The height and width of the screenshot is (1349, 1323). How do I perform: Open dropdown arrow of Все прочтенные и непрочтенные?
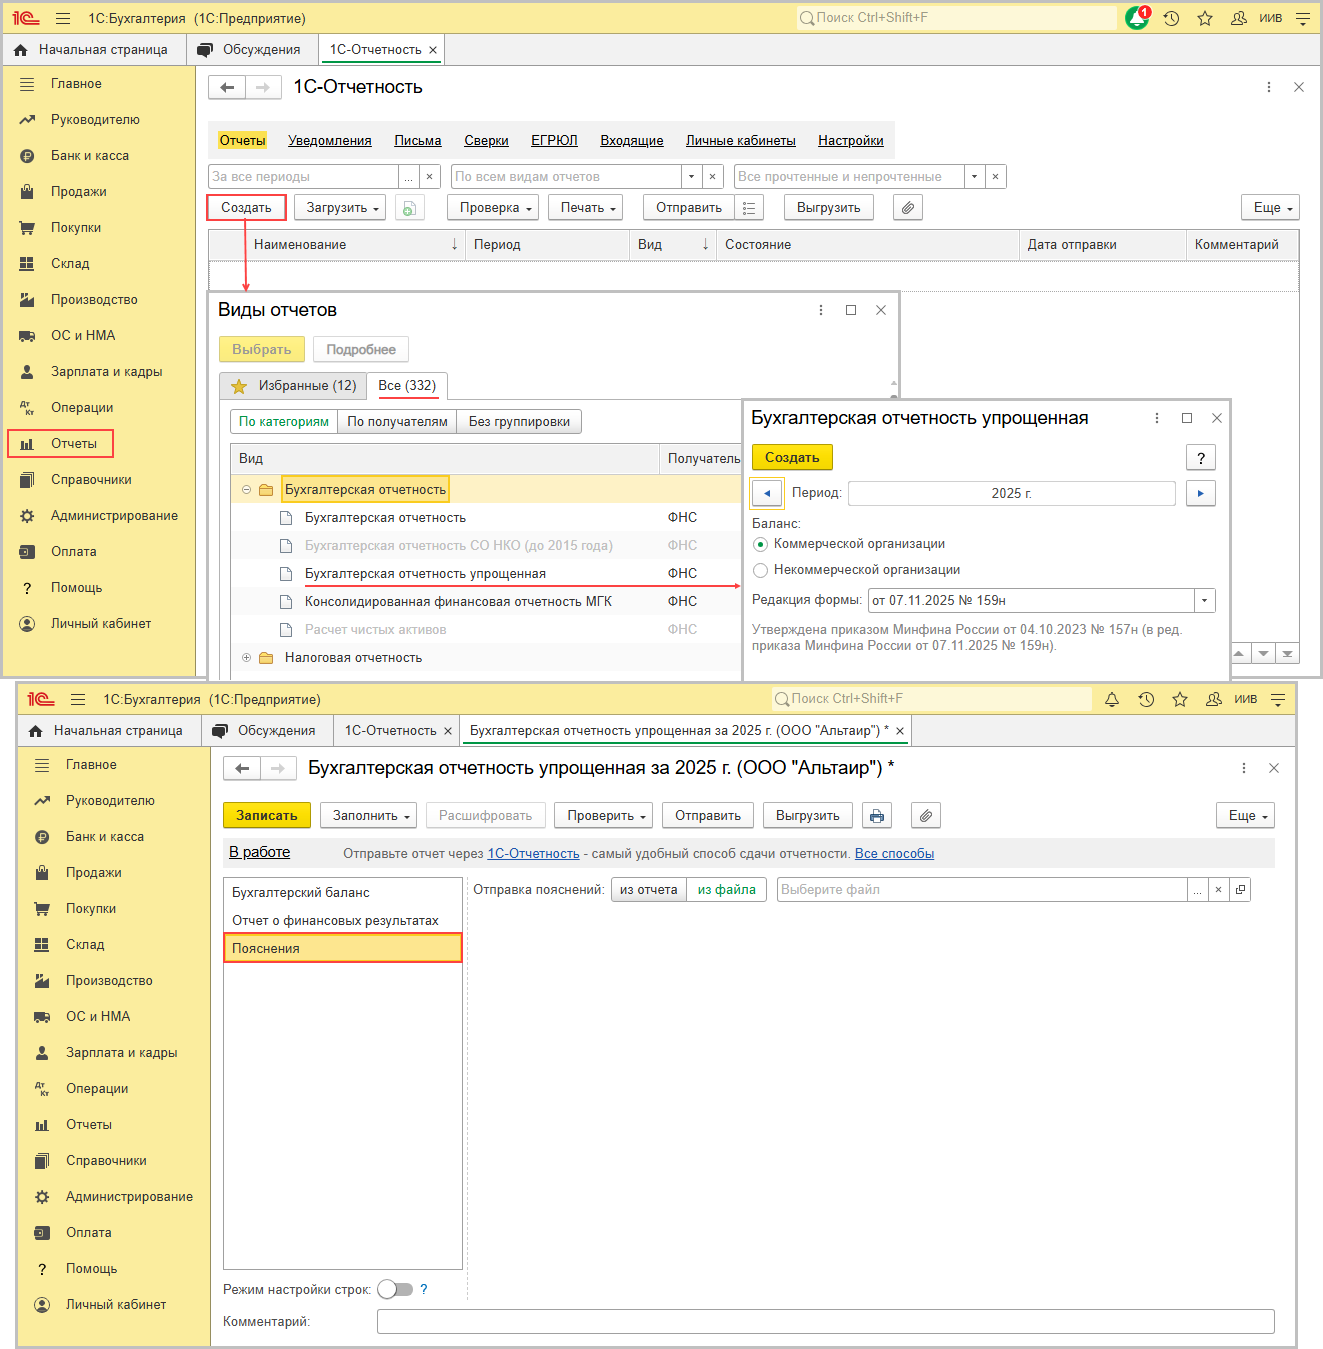[x=974, y=176]
